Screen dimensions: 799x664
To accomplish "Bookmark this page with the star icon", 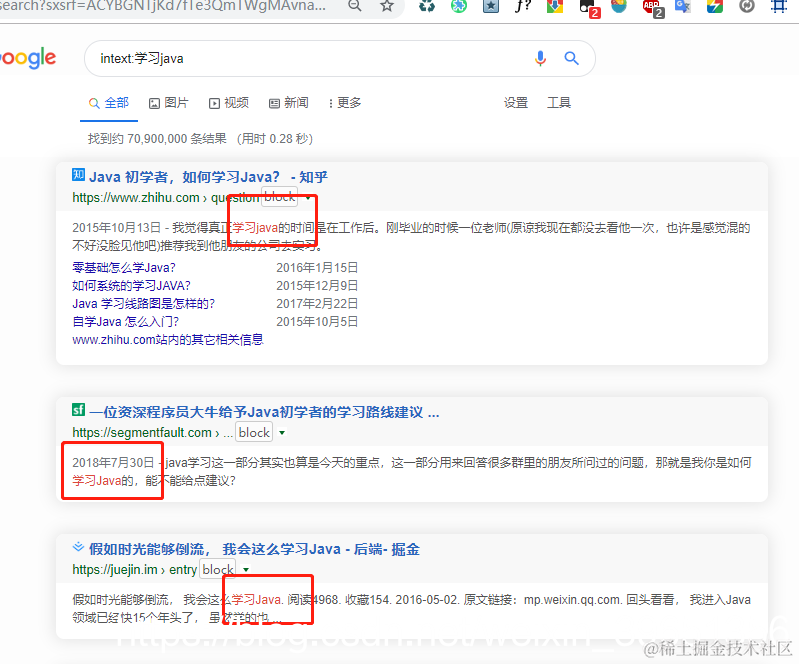I will [387, 6].
